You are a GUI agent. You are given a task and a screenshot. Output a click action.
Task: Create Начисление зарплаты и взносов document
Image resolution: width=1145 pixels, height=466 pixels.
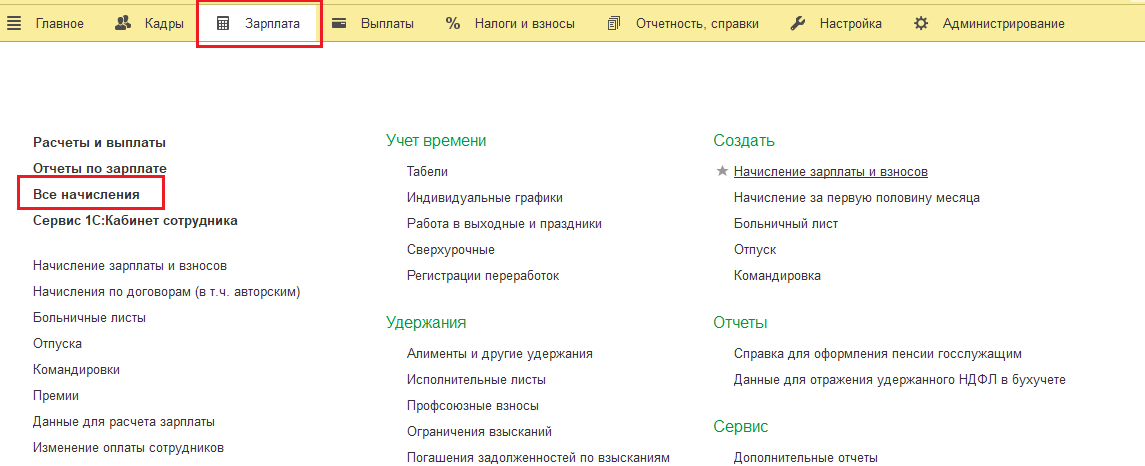pos(831,172)
